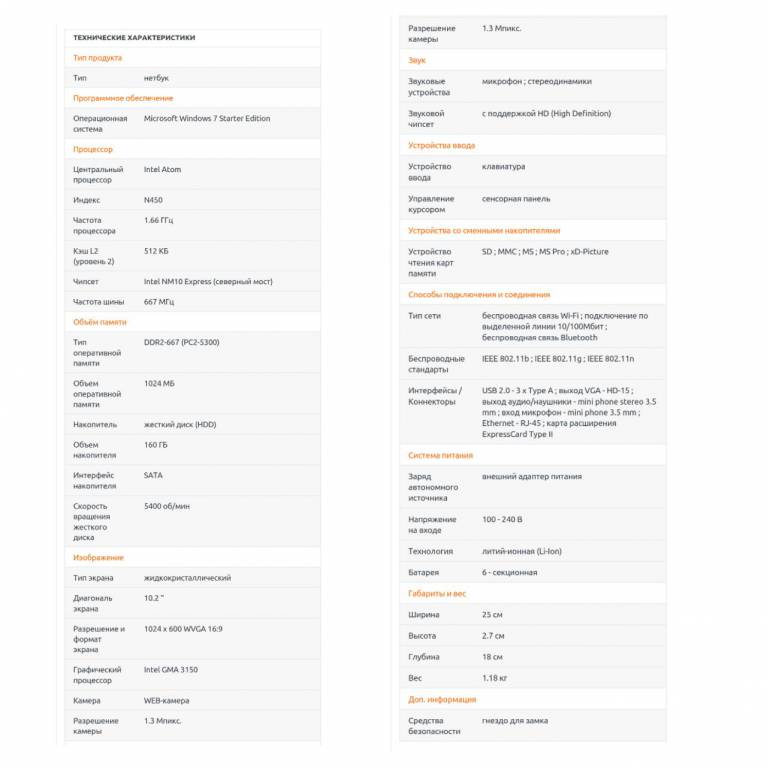Viewport: 767px width, 767px height.
Task: Click the 'Процессор' section header
Action: click(x=93, y=149)
